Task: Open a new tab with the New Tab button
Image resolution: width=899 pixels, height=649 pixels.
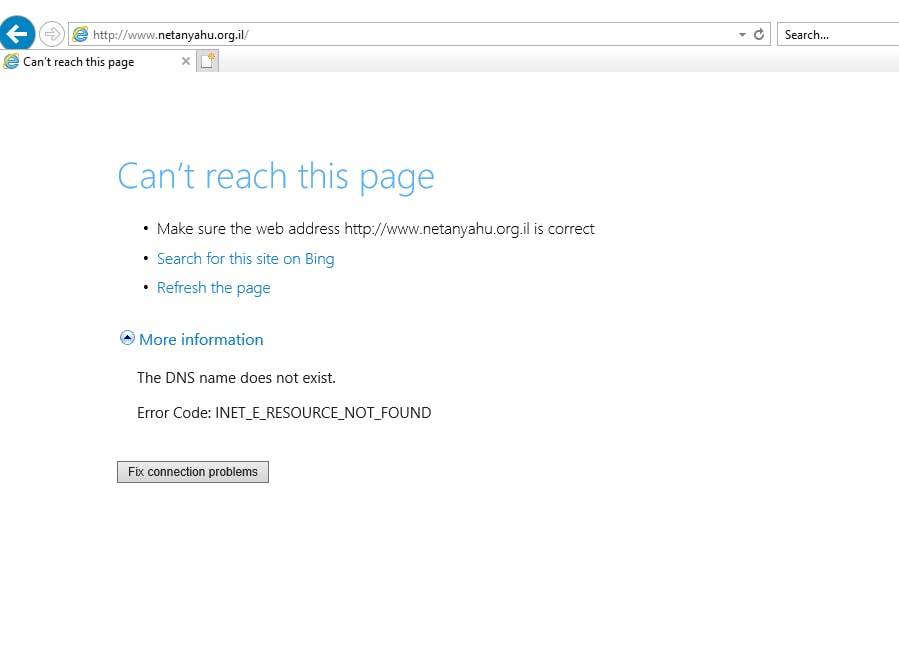Action: point(208,61)
